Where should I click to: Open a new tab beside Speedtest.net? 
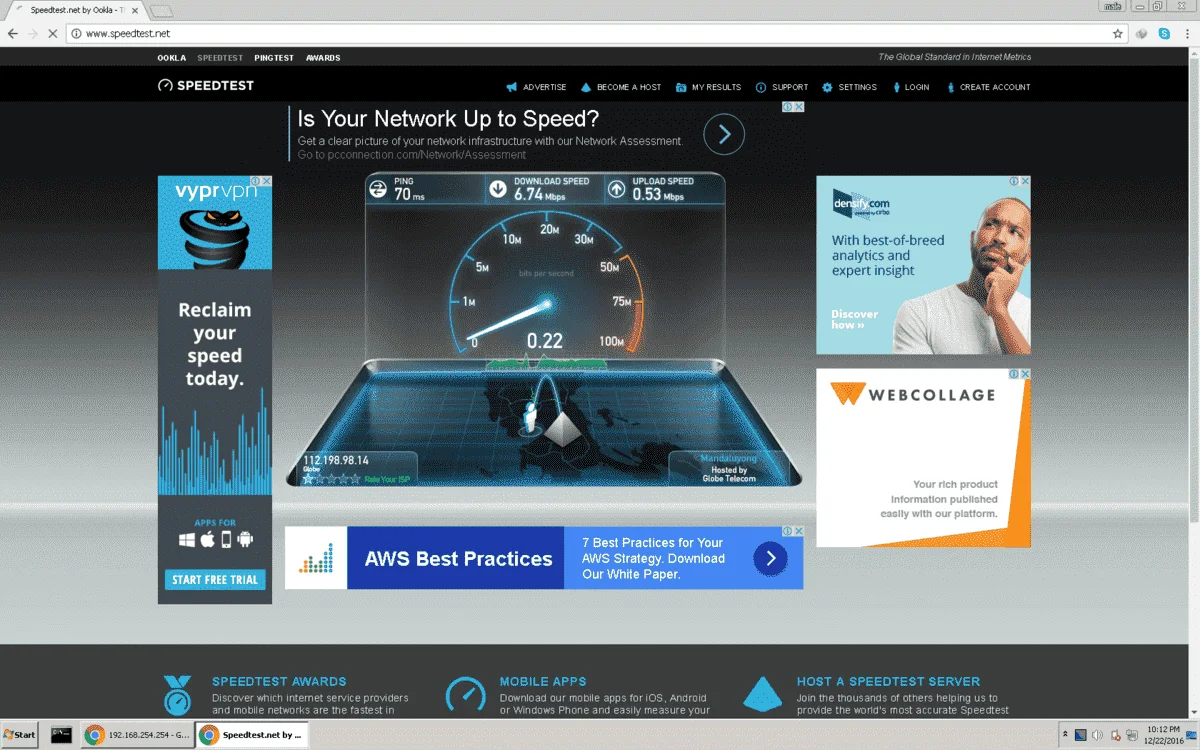(161, 10)
